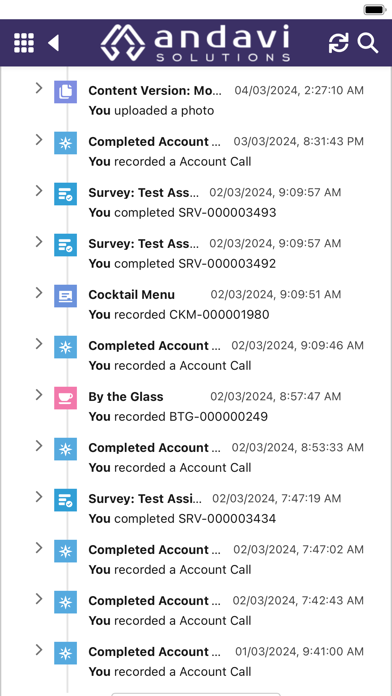Open 'Completed Account' title at 7:42:43 AM
Image resolution: width=392 pixels, height=696 pixels.
(154, 601)
